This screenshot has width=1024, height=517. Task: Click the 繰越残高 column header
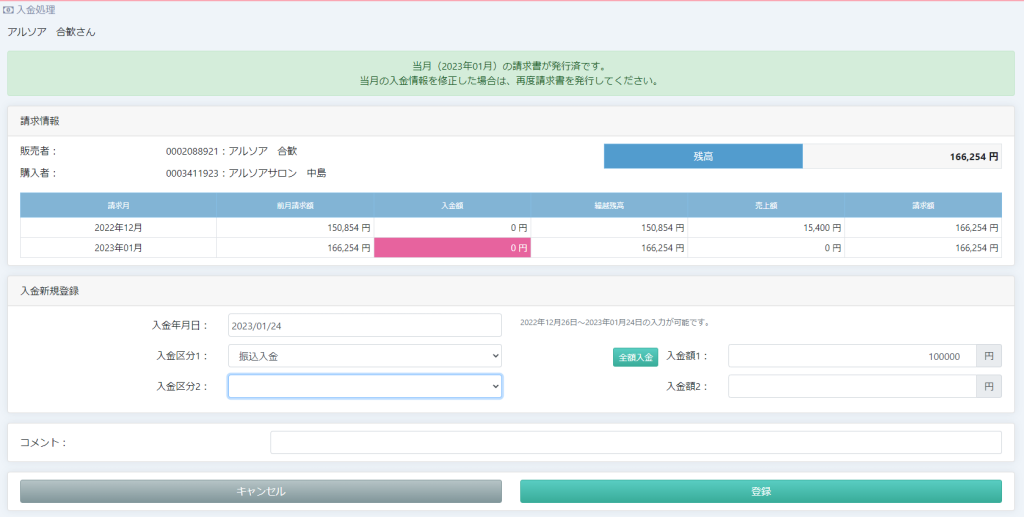(x=608, y=205)
